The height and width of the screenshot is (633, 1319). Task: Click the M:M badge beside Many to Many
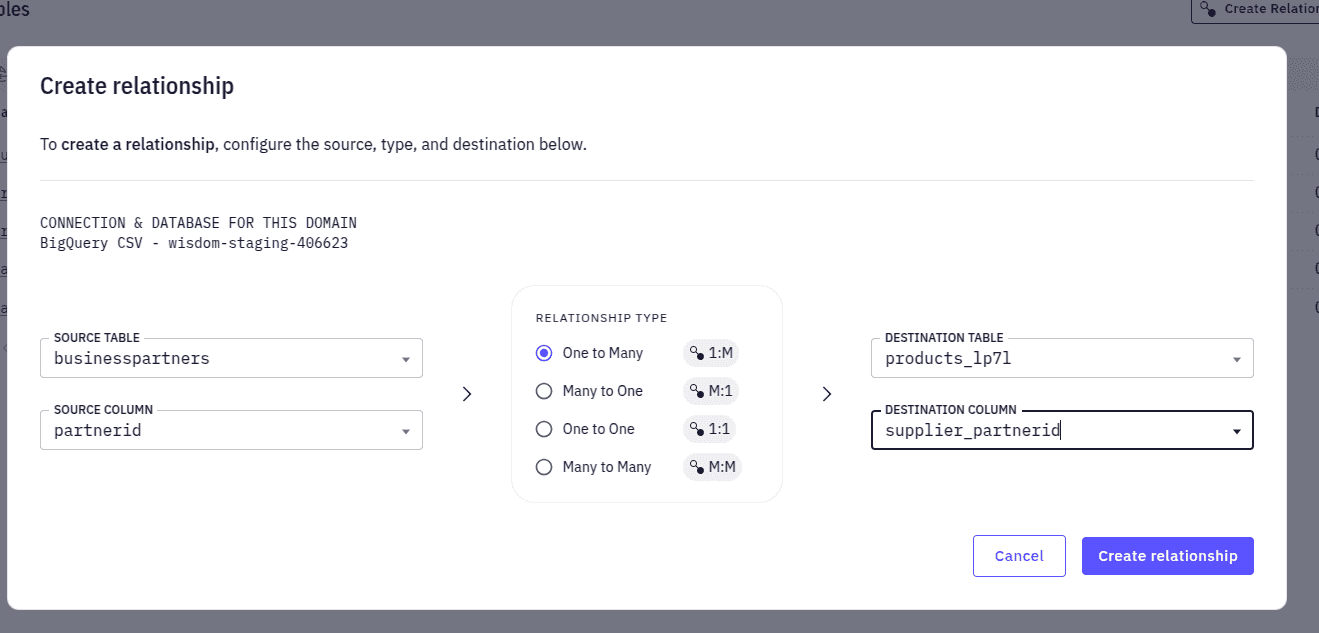(712, 467)
